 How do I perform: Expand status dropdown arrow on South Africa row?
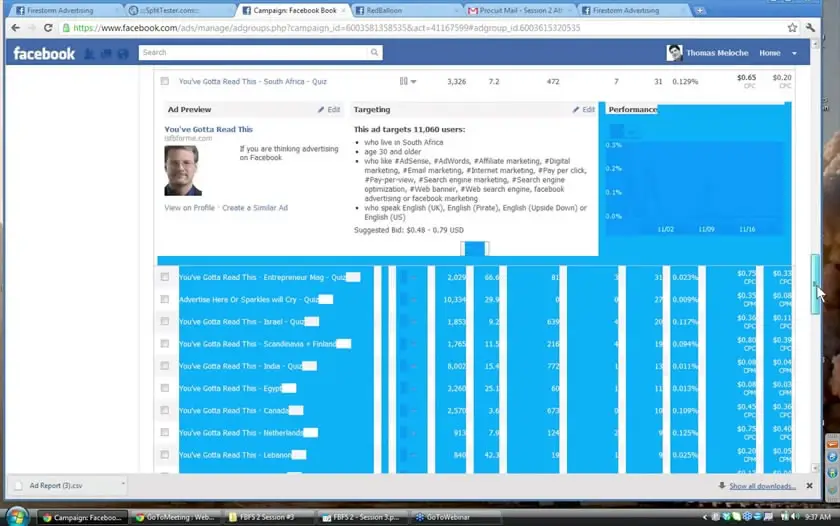click(x=414, y=82)
